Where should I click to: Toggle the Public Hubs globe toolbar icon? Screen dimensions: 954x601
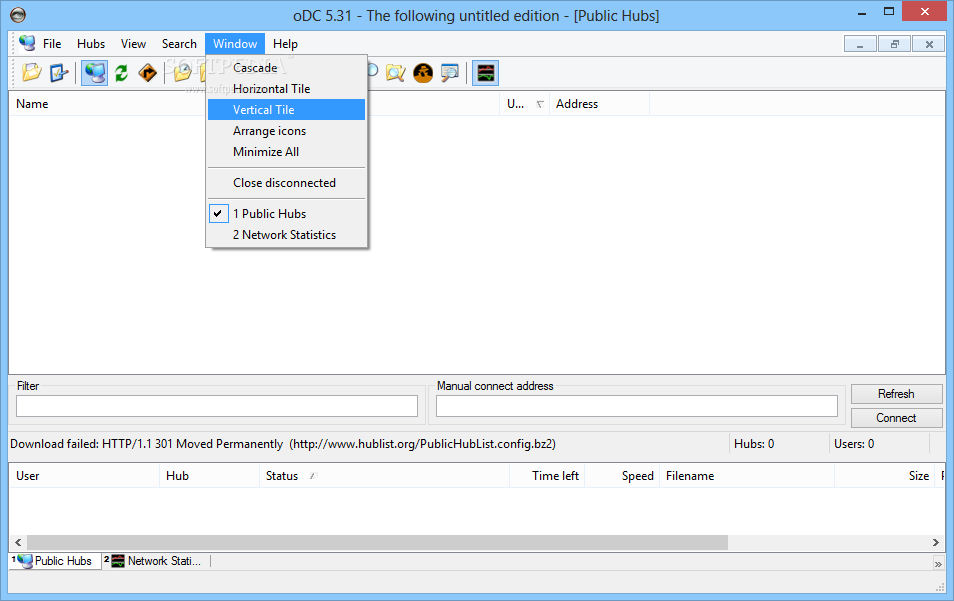94,73
